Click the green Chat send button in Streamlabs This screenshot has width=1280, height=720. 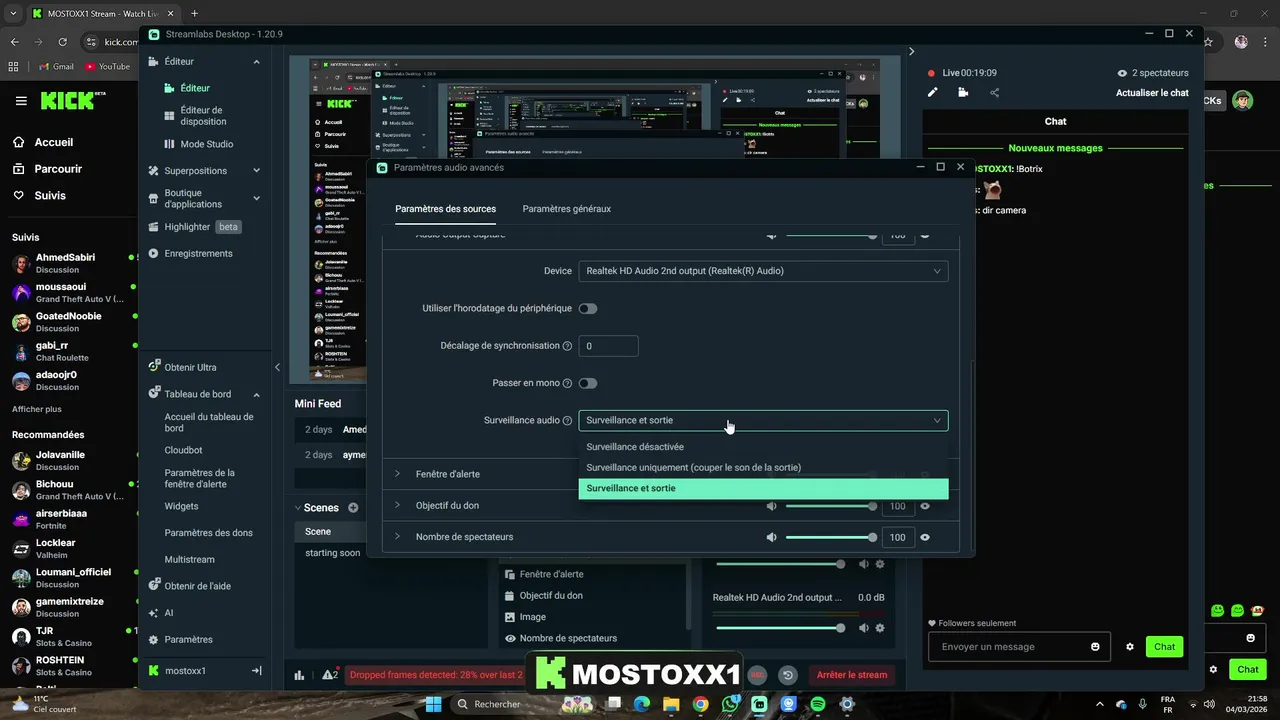tap(1164, 647)
